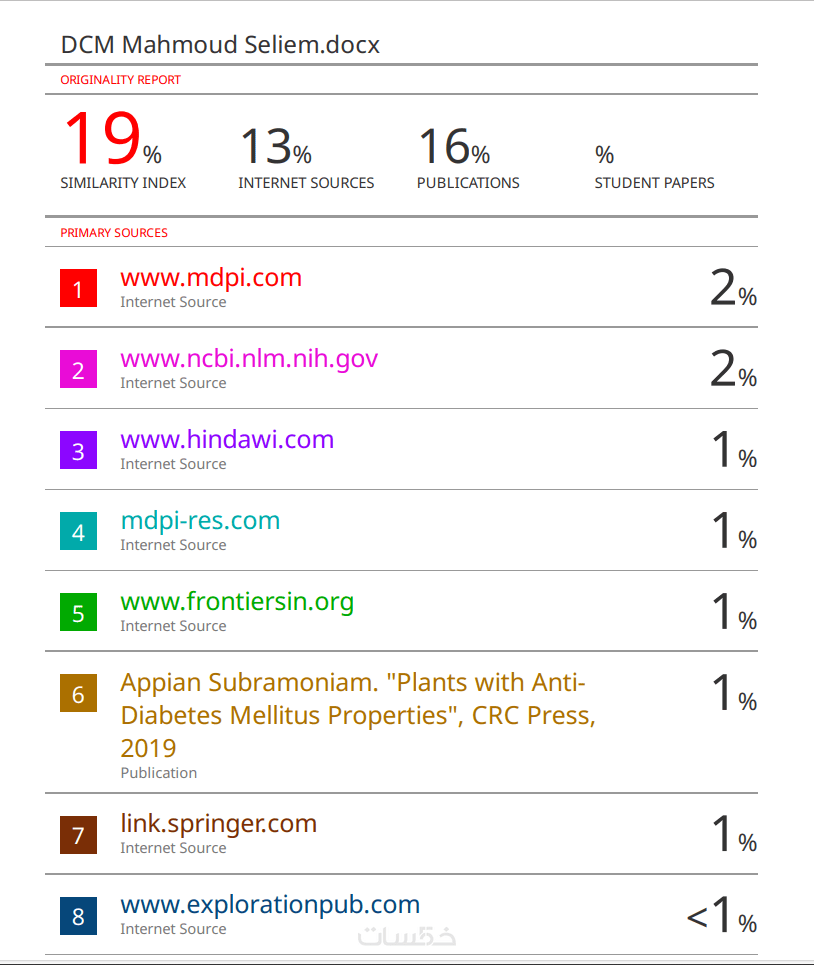Click the 13% internet sources figure
This screenshot has height=965, width=814.
point(275,147)
